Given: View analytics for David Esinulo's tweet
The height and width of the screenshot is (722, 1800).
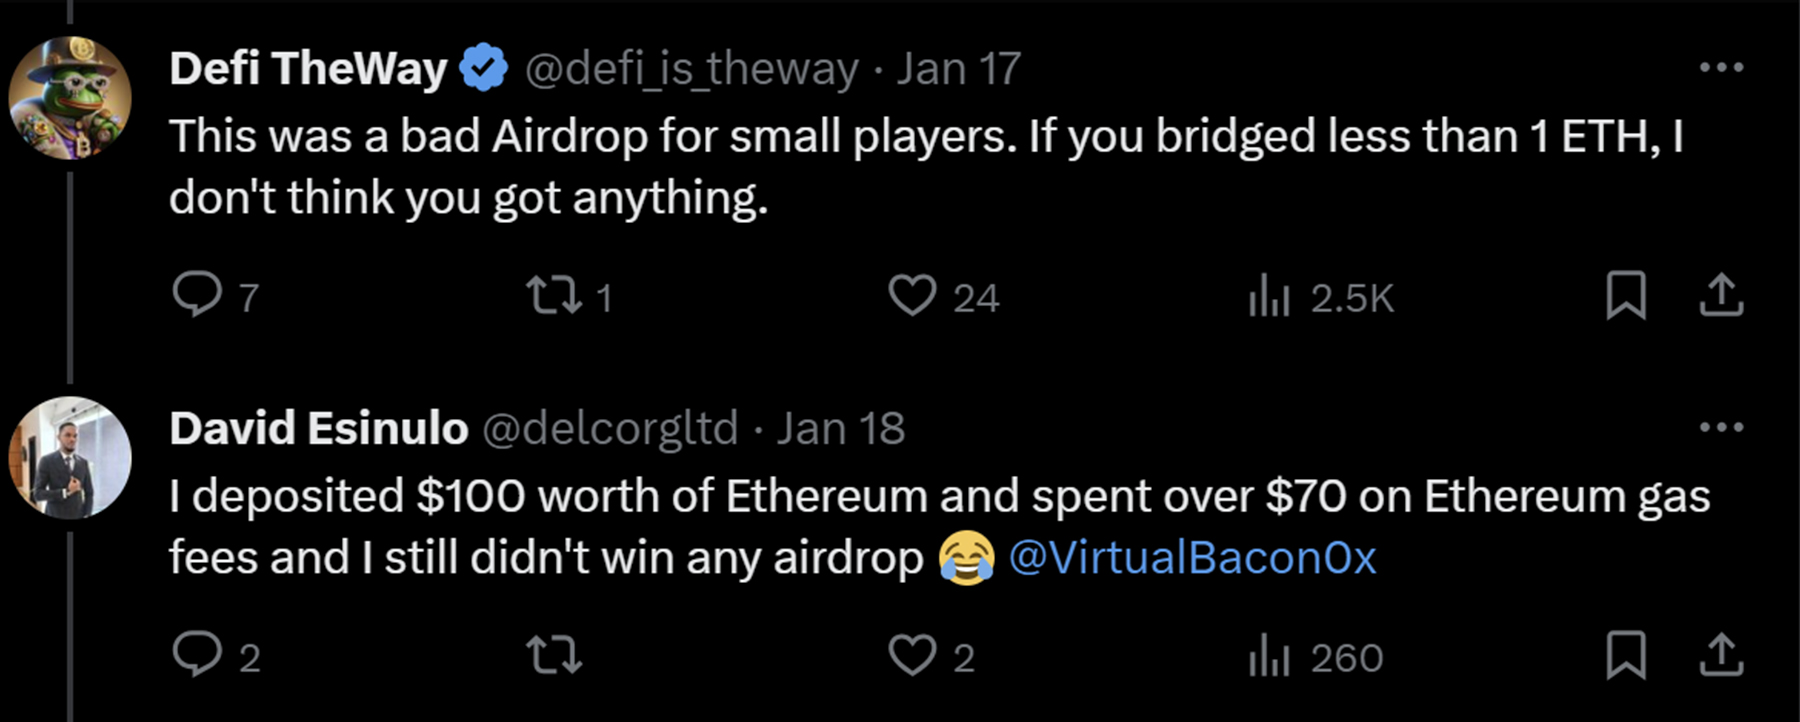Looking at the screenshot, I should tap(1270, 657).
